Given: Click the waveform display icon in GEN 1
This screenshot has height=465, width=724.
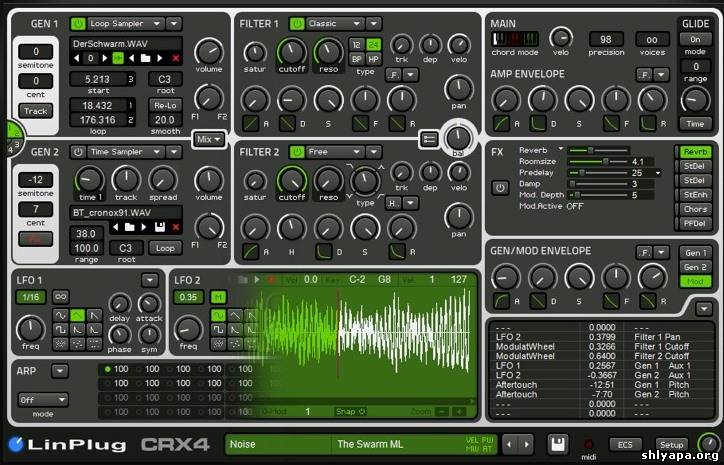Looking at the screenshot, I should [118, 59].
